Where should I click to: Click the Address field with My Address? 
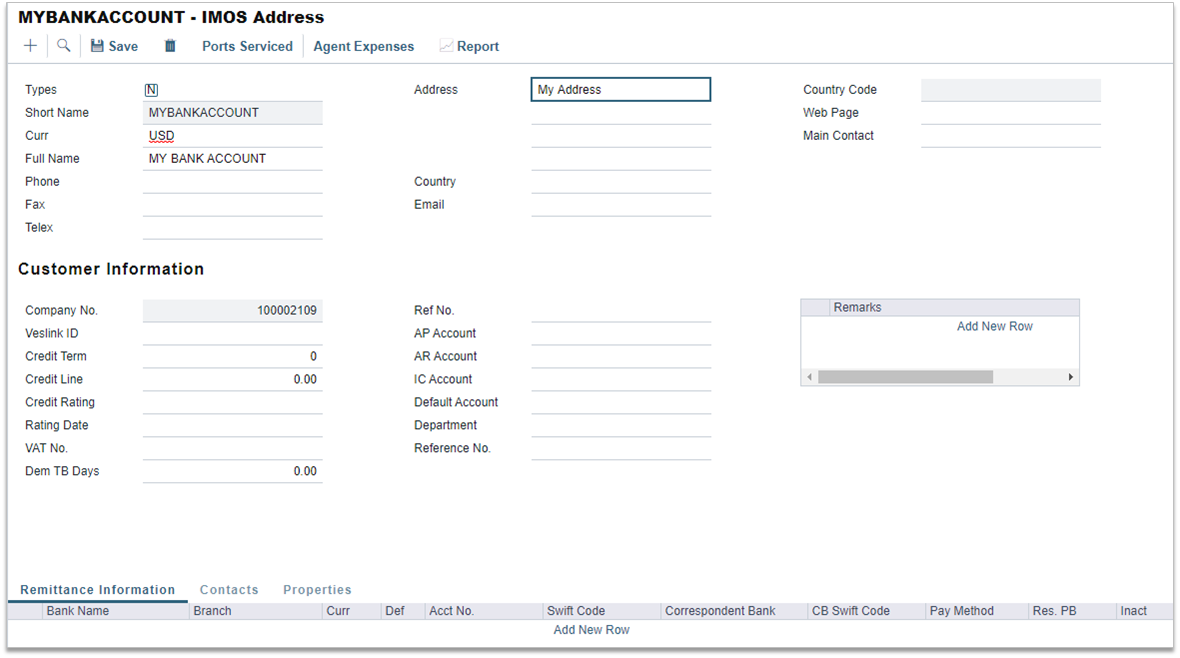tap(620, 90)
